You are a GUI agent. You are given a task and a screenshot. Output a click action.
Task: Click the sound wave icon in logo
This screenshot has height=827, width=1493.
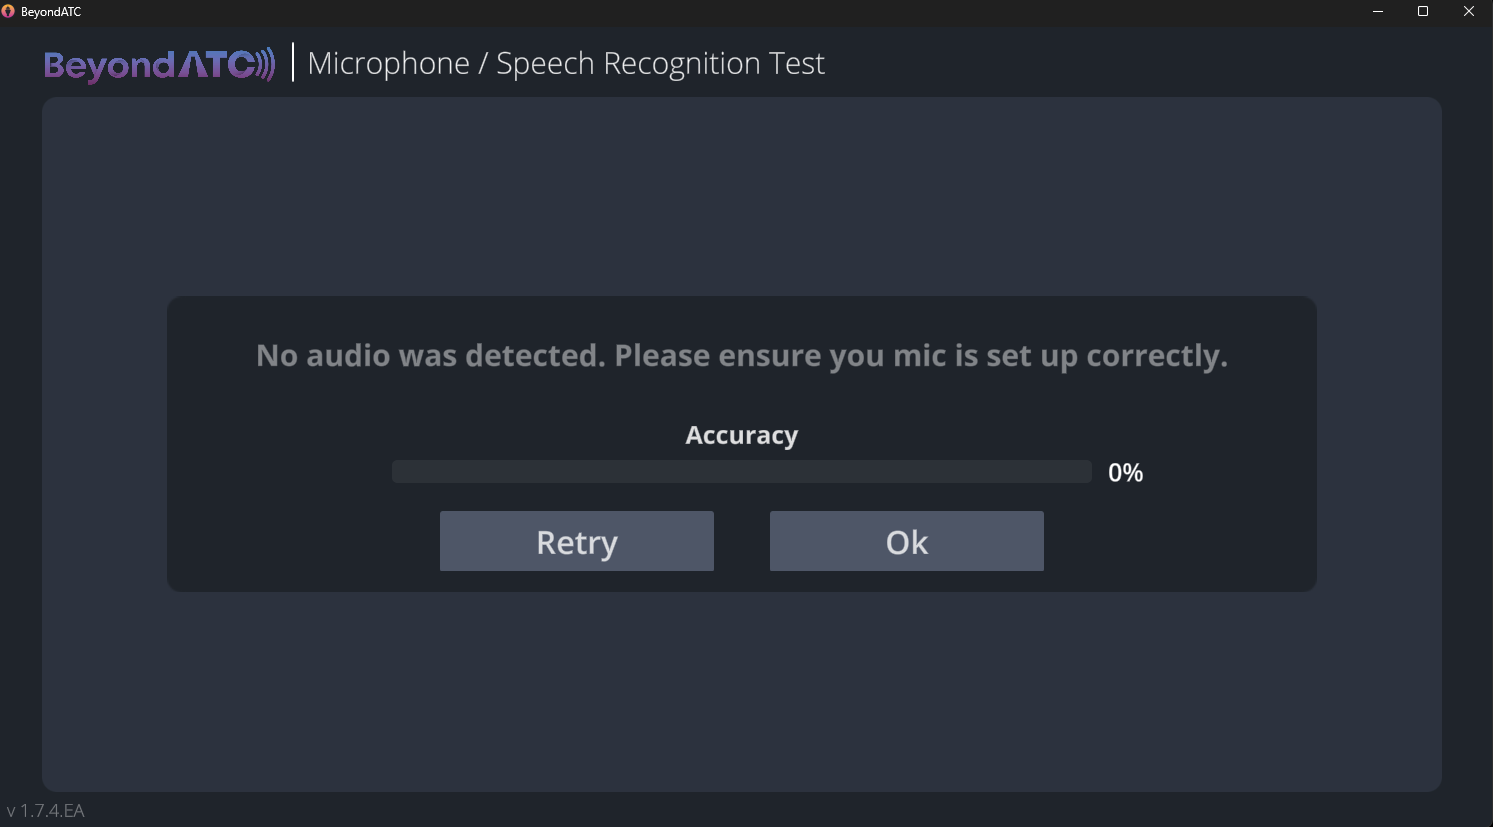[266, 64]
